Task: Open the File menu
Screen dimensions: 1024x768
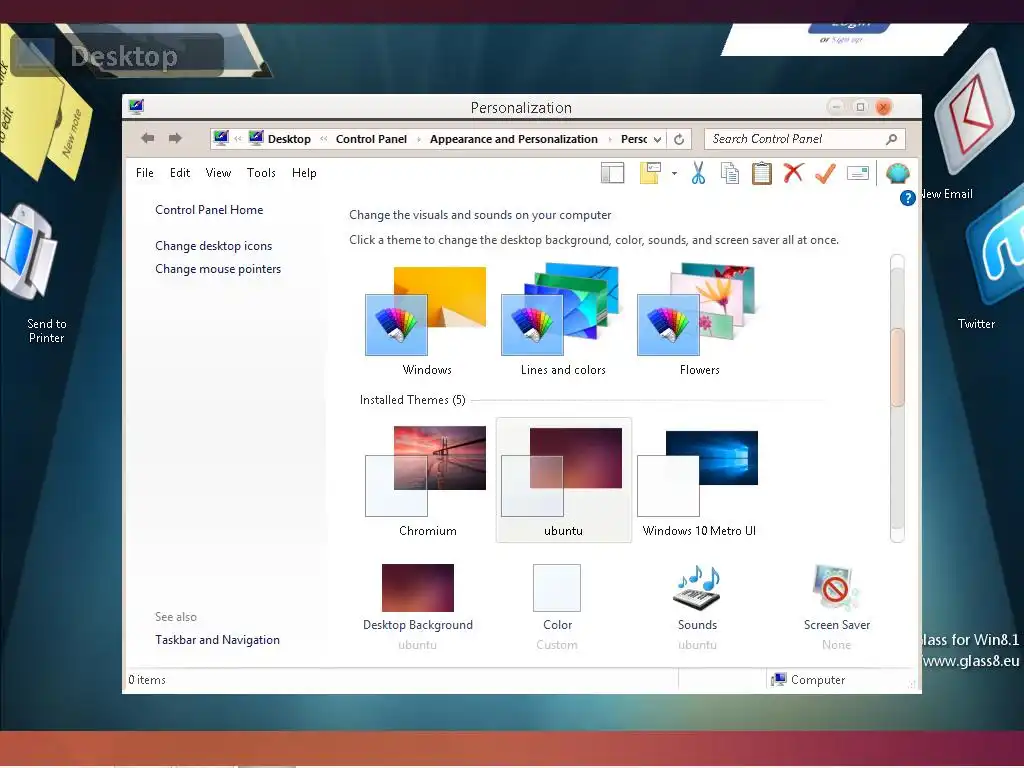Action: 145,173
